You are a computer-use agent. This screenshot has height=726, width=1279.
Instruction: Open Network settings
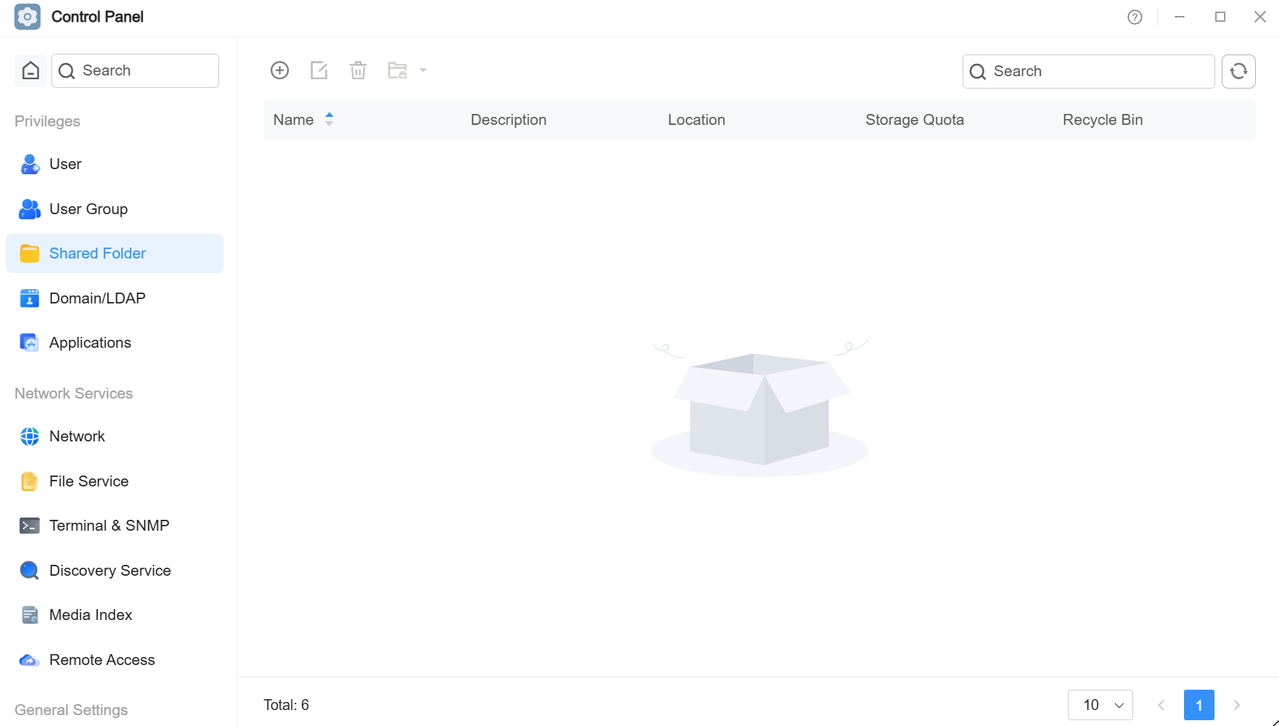tap(115, 437)
